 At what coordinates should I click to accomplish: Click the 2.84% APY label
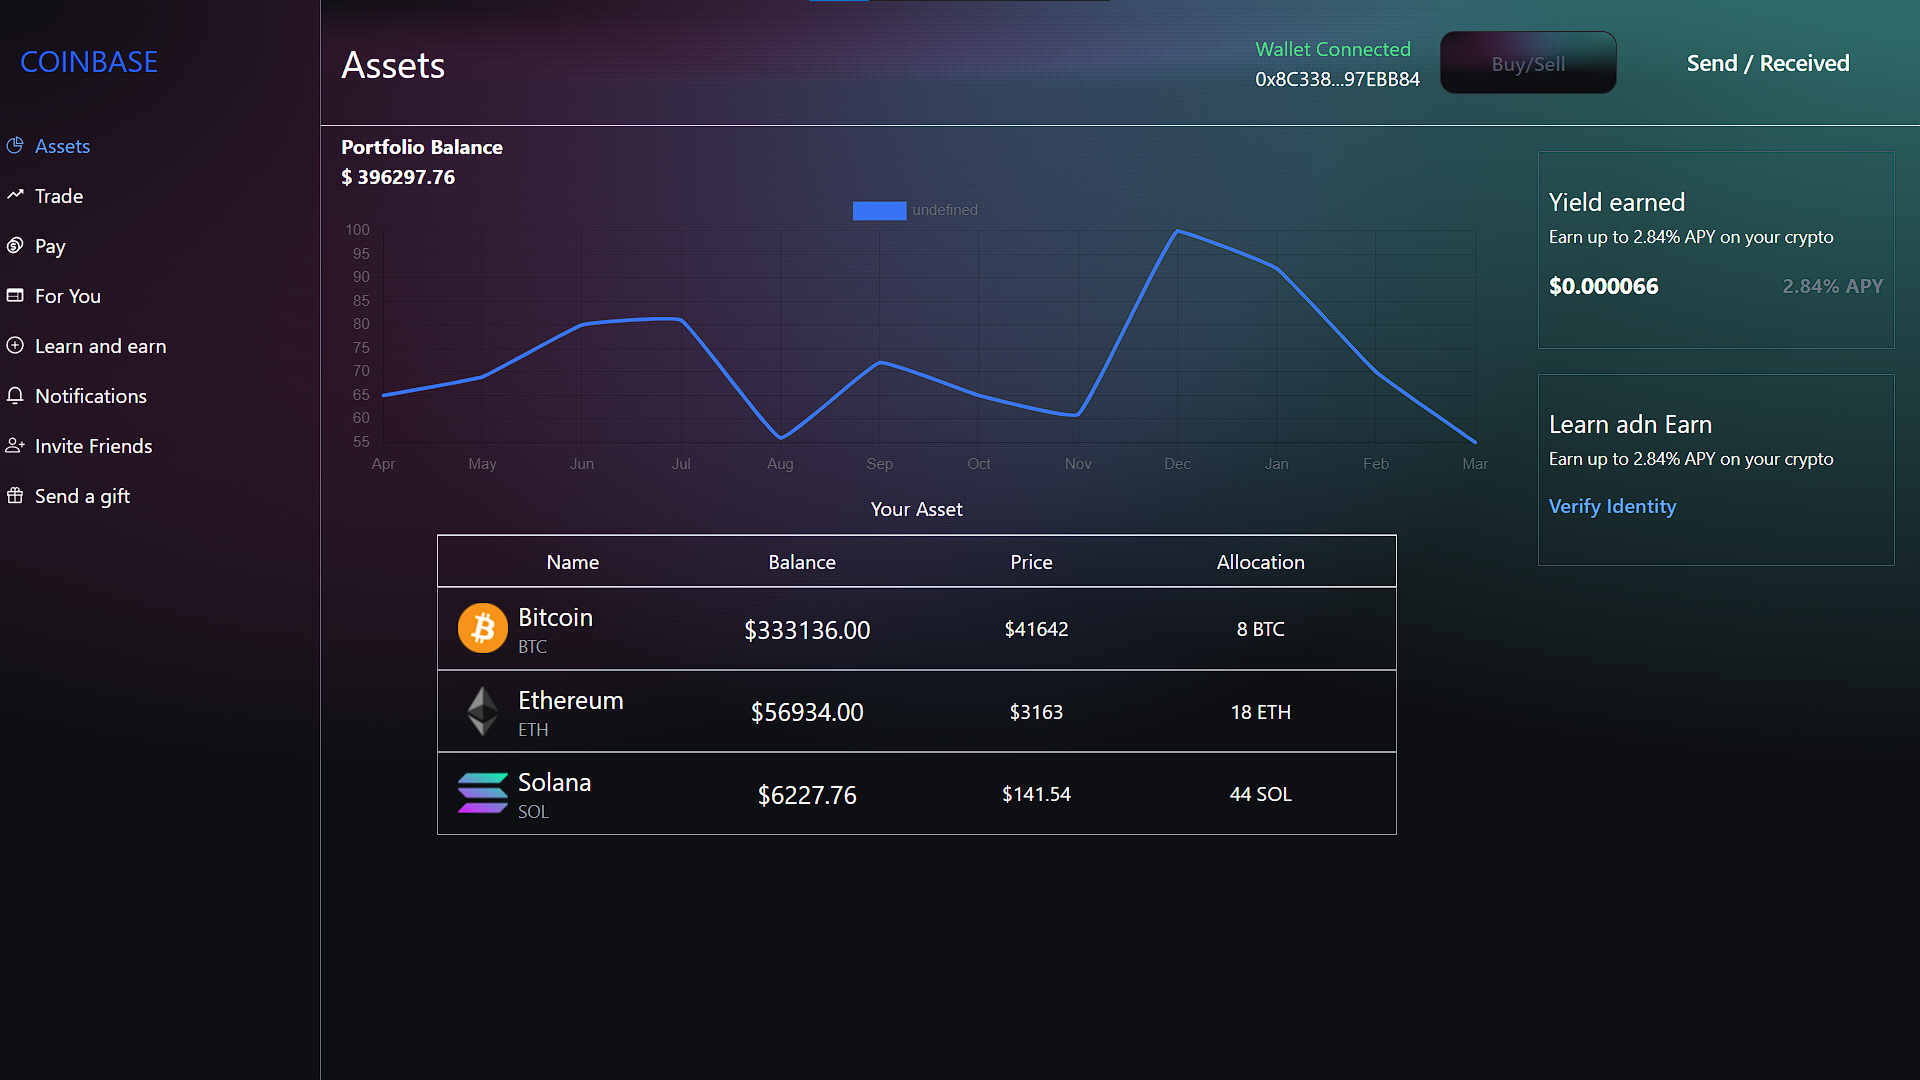click(x=1832, y=286)
